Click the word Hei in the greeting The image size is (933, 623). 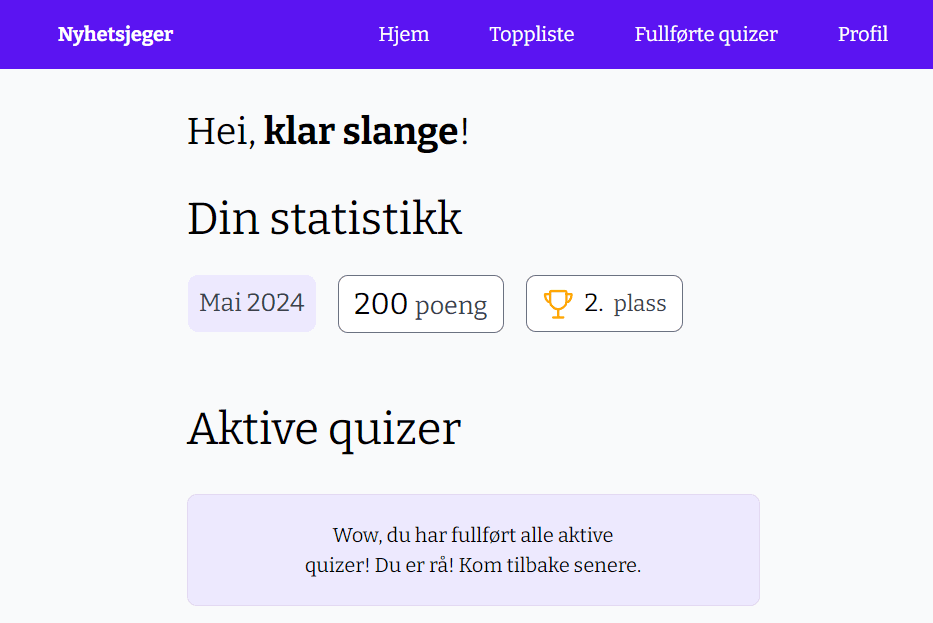(x=219, y=131)
